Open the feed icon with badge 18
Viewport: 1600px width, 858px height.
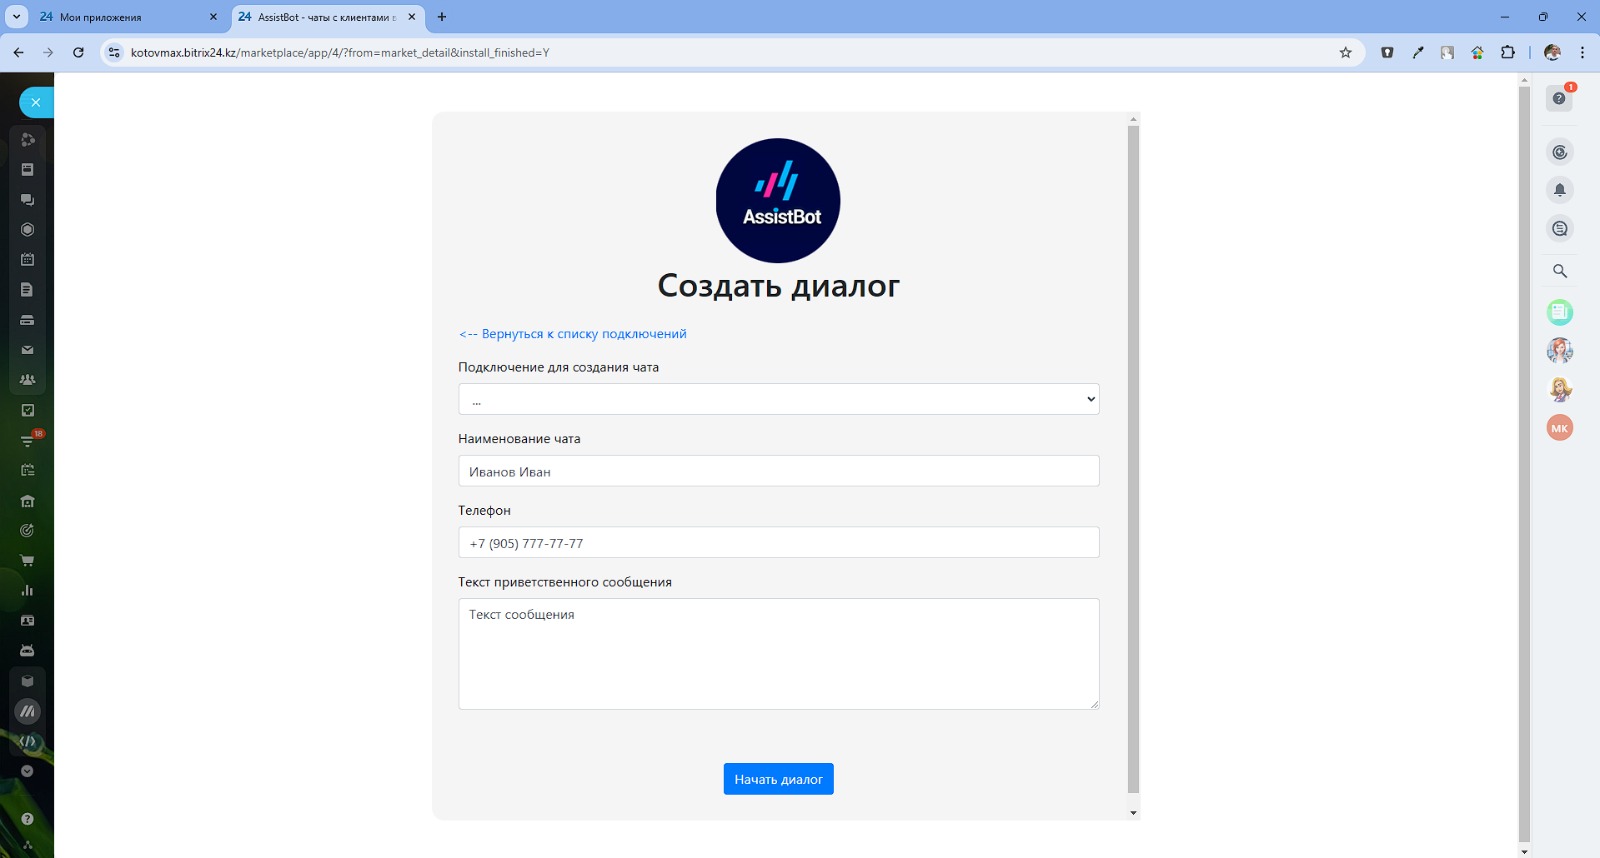(29, 439)
